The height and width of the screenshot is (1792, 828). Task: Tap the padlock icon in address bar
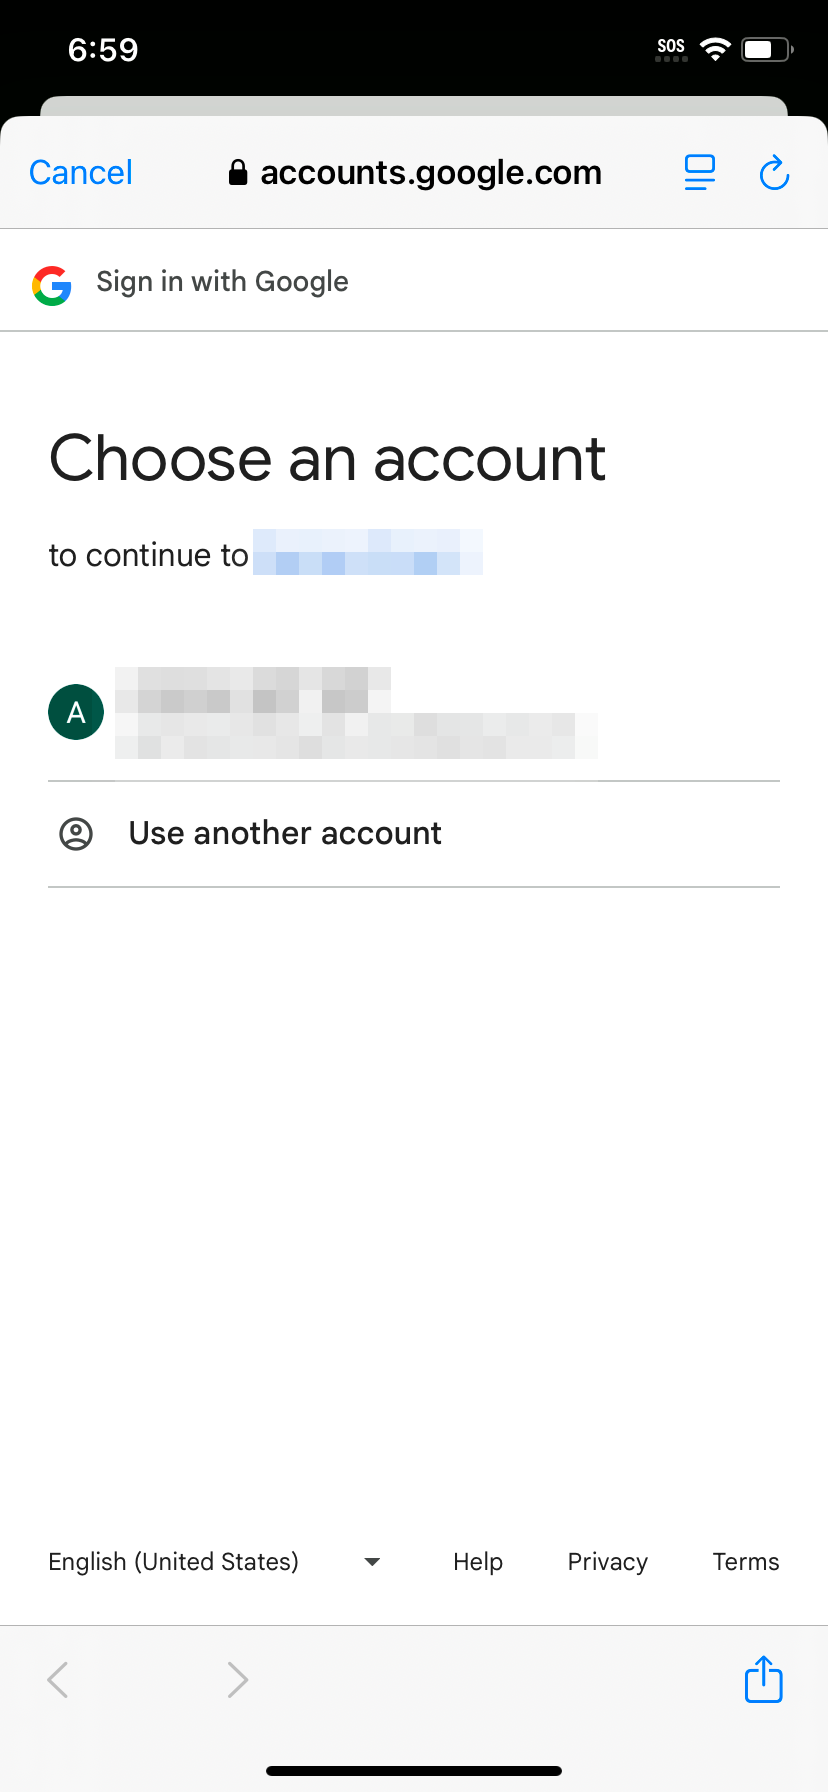pos(238,173)
